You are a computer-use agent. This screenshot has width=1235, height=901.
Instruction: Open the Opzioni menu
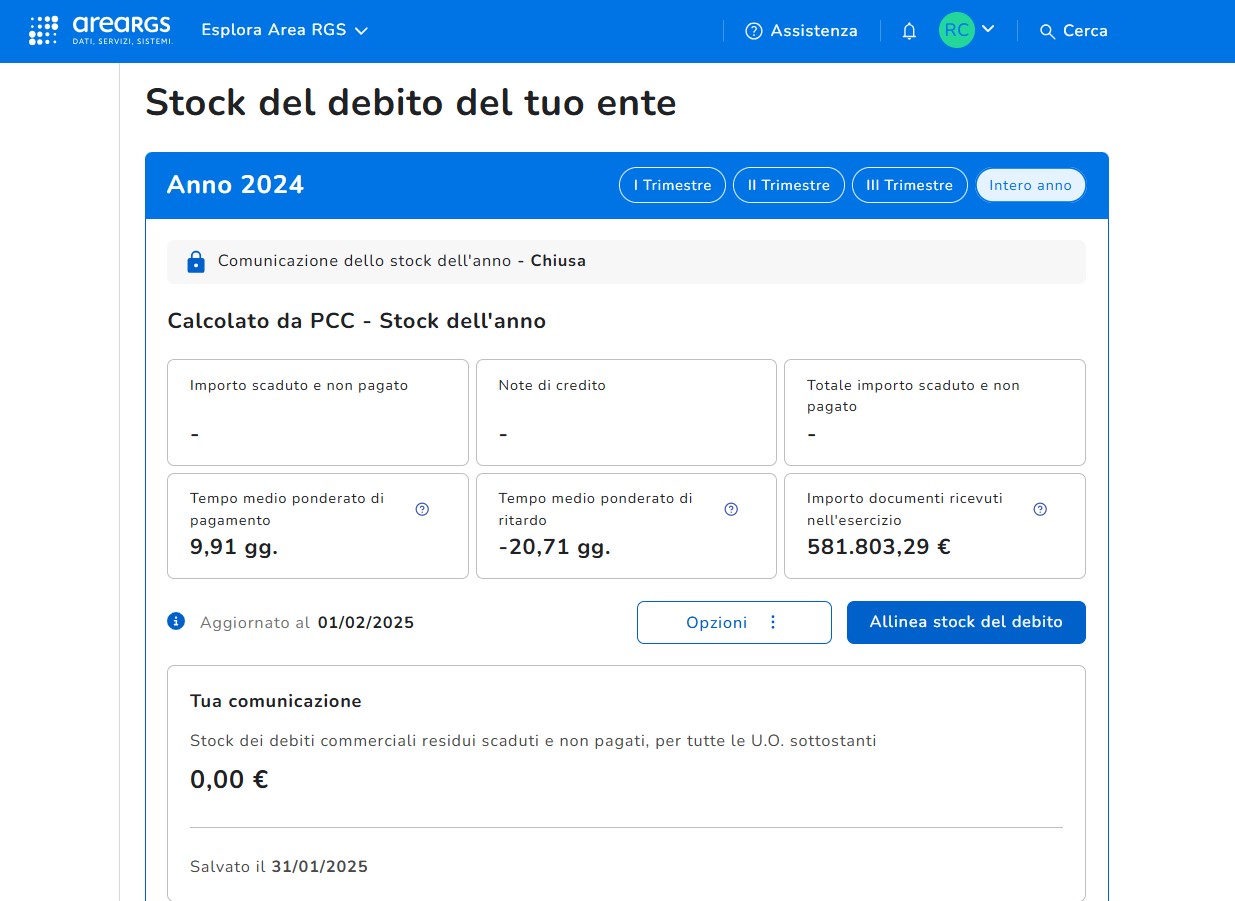click(733, 622)
